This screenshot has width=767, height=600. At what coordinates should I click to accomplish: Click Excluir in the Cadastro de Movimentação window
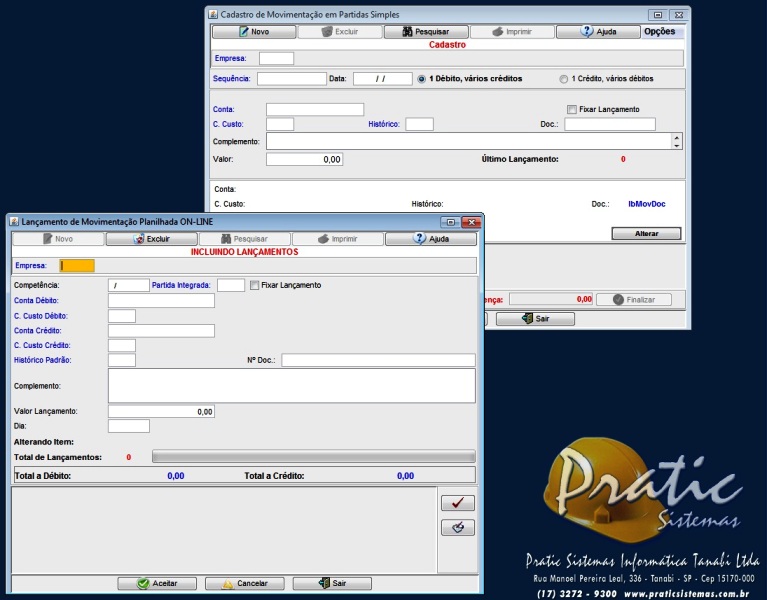click(340, 32)
